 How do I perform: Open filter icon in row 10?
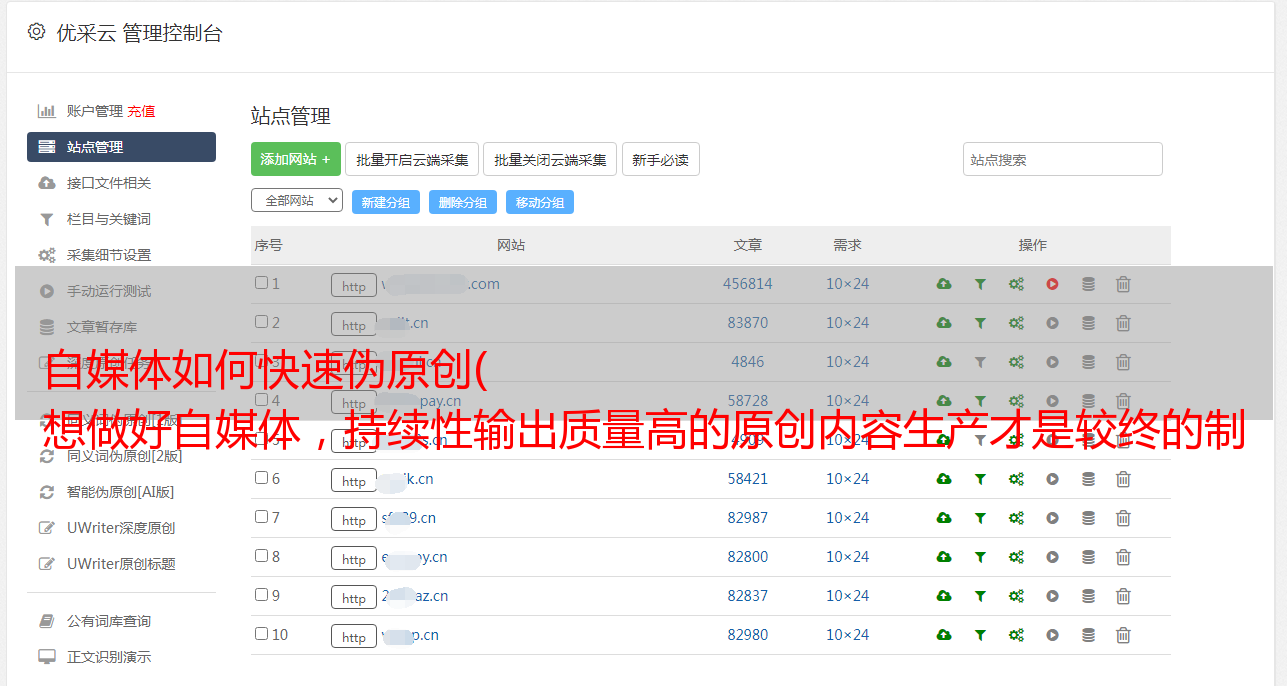(980, 635)
